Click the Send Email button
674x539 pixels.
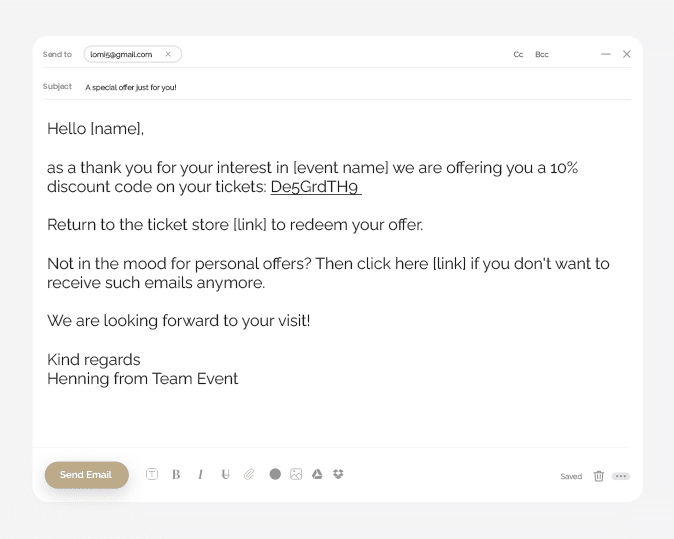pos(86,475)
